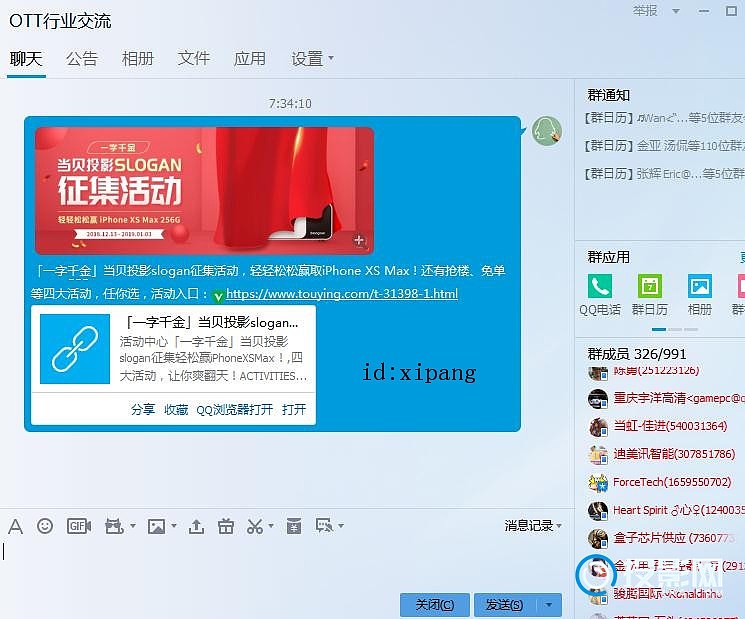This screenshot has width=745, height=619.
Task: Click 分享 on the link card
Action: point(143,409)
